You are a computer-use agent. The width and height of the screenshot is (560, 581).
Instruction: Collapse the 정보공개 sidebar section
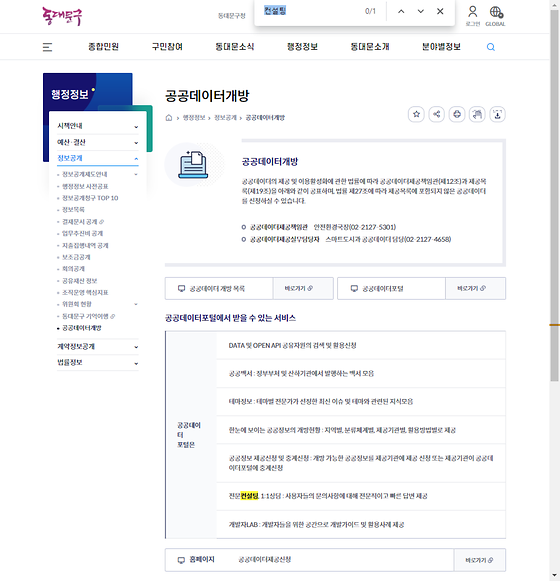(x=98, y=158)
